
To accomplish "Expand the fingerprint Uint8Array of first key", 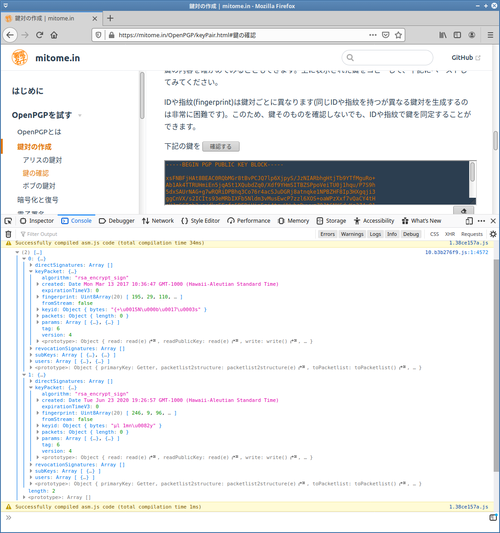I will [x=38, y=297].
